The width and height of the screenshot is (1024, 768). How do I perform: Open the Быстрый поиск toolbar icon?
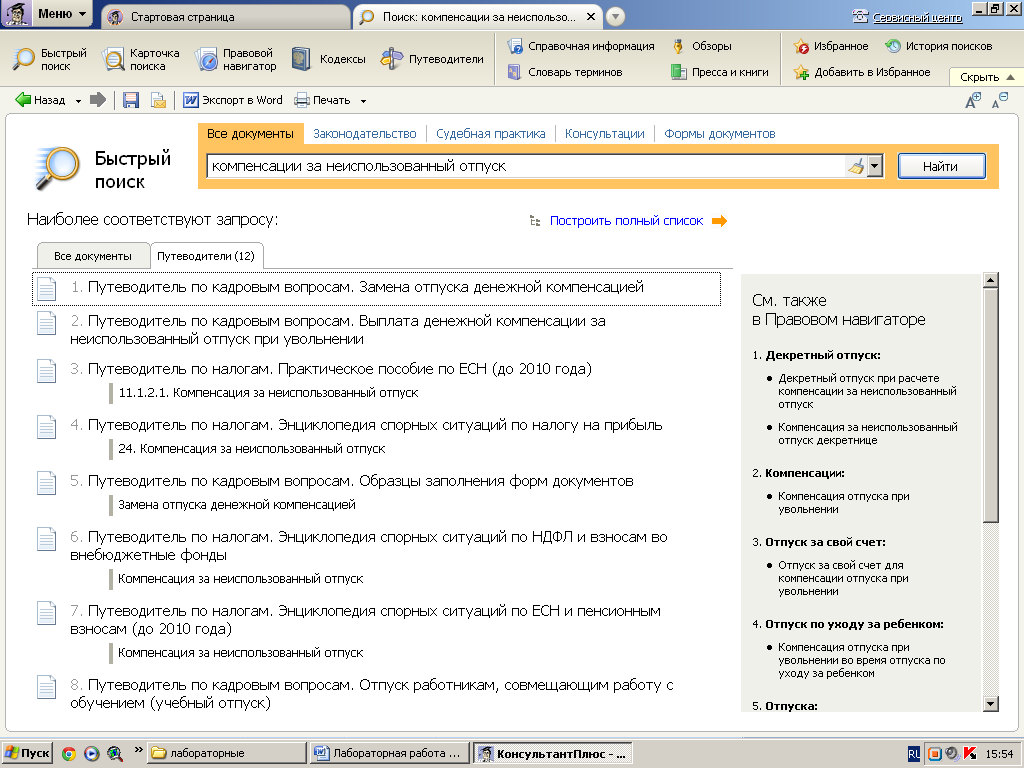pyautogui.click(x=50, y=59)
